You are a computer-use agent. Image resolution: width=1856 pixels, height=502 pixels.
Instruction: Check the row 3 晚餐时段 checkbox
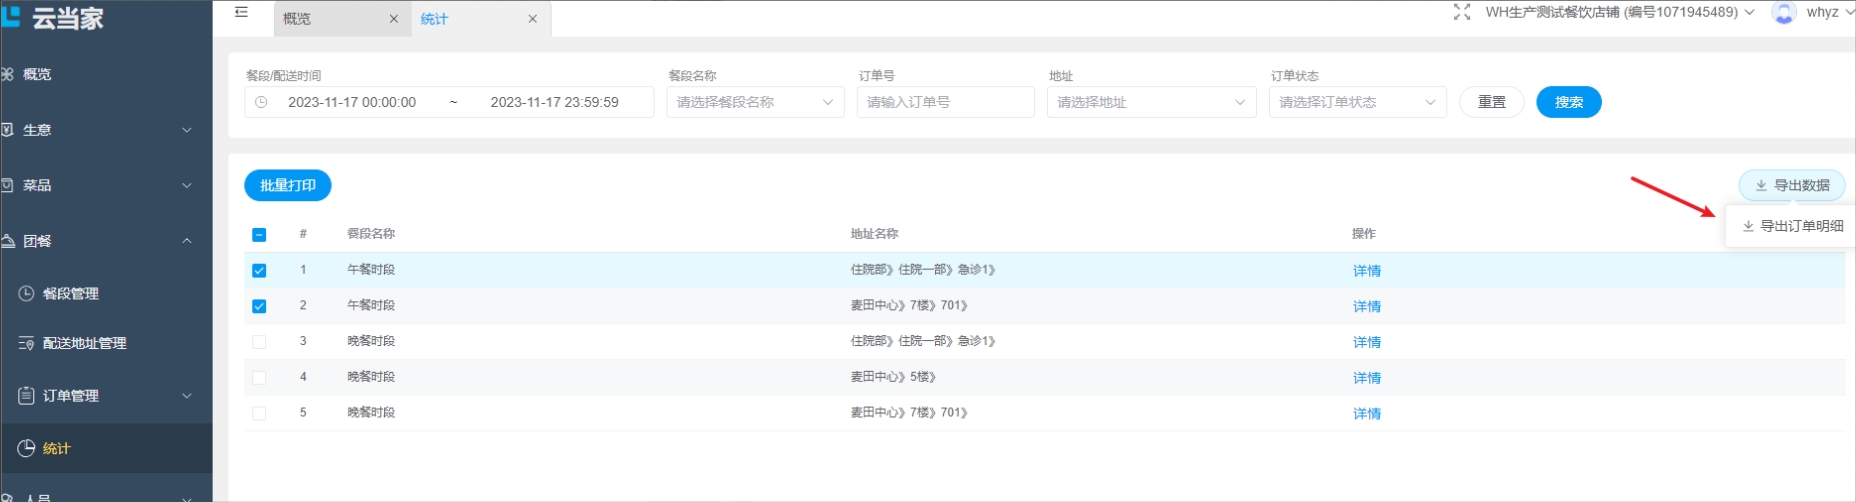point(259,342)
